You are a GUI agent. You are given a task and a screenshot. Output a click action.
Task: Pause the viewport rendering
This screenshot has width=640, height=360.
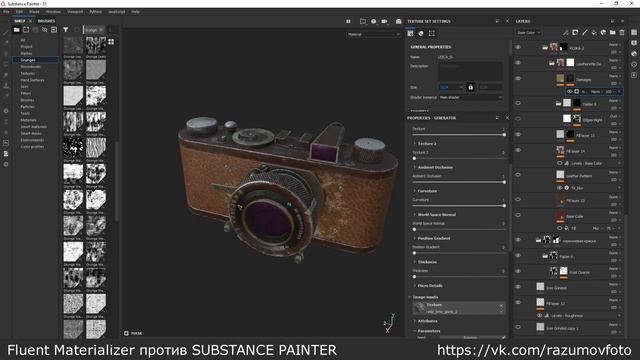[348, 21]
